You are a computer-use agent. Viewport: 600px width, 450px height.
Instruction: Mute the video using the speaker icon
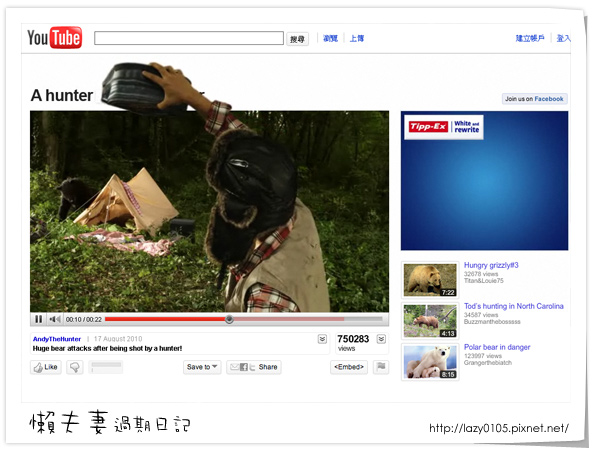pos(55,319)
